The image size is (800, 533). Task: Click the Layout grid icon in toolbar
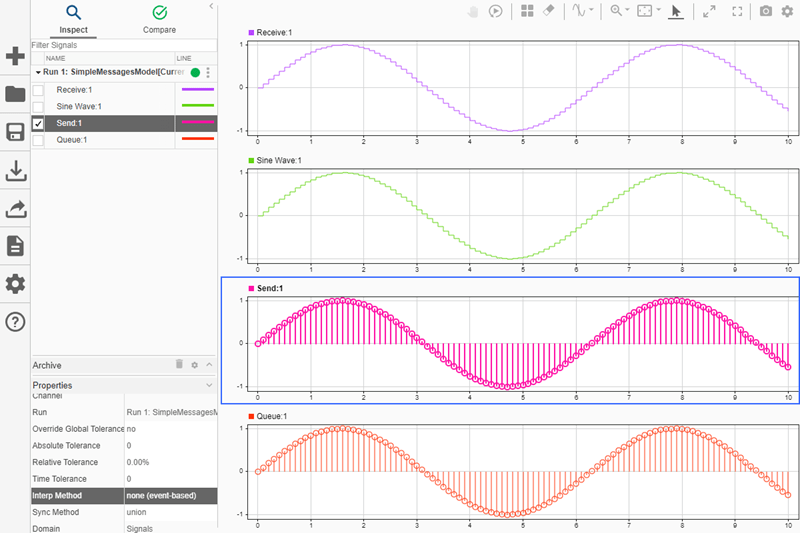click(527, 11)
